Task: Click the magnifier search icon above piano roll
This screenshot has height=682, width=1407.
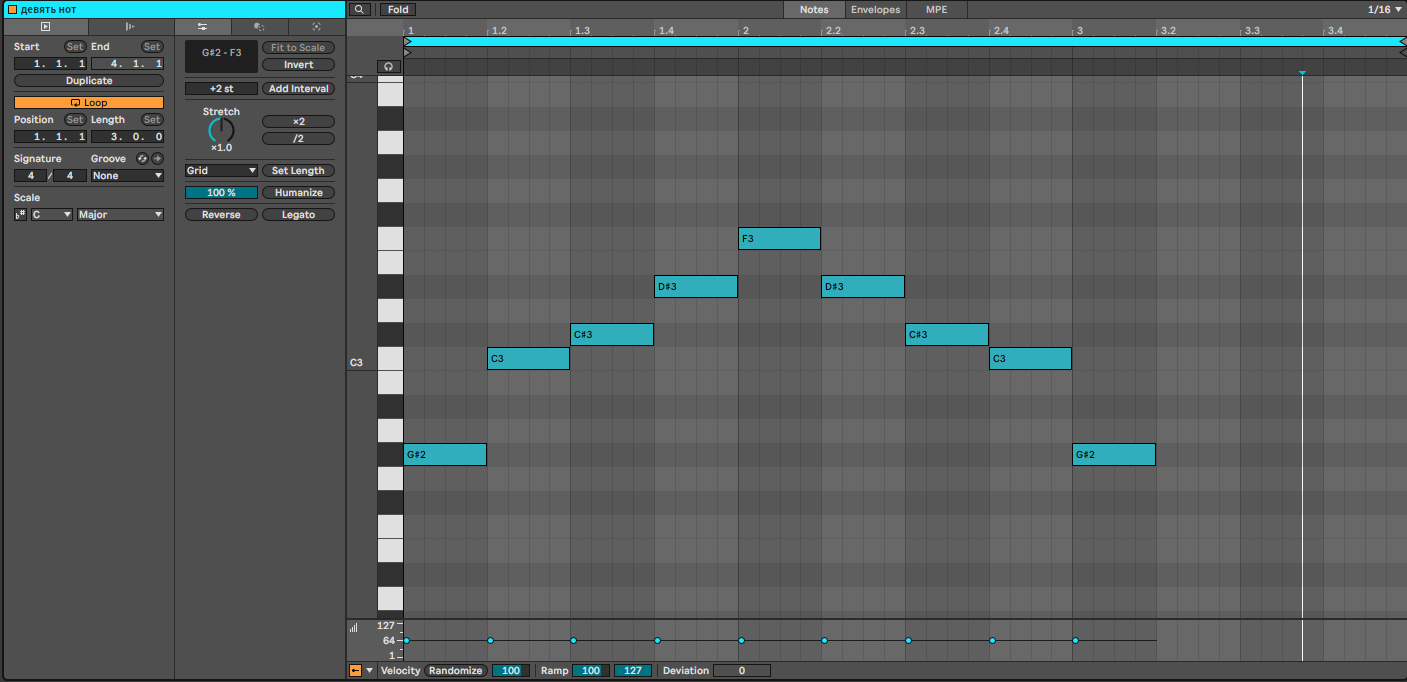Action: pos(361,10)
